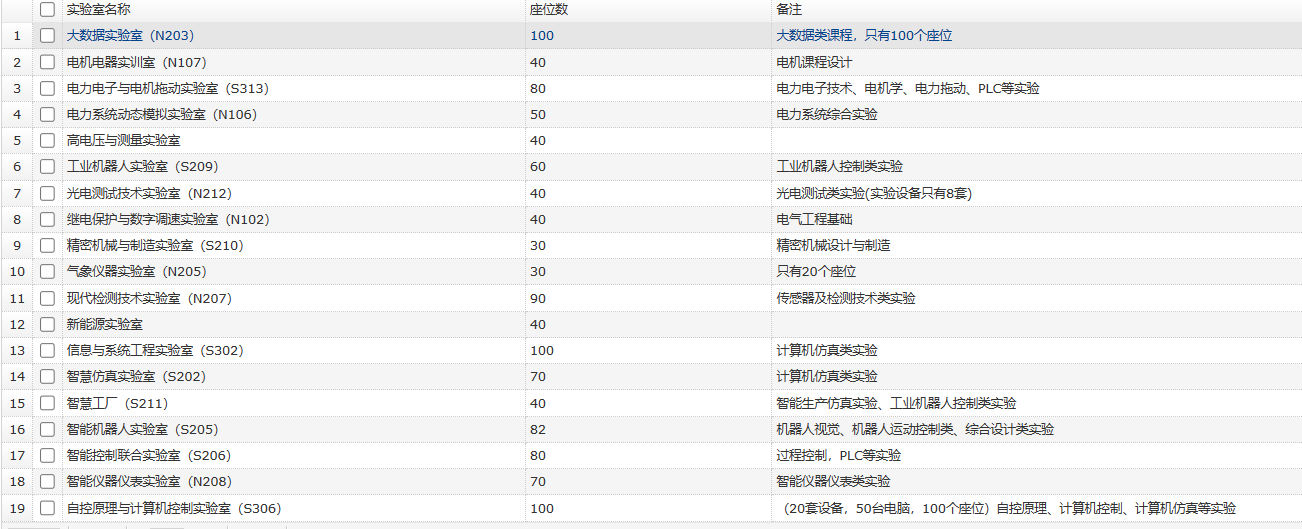Click the 过程控制, PLC等实验 remark cell
Image resolution: width=1302 pixels, height=529 pixels.
coord(838,455)
